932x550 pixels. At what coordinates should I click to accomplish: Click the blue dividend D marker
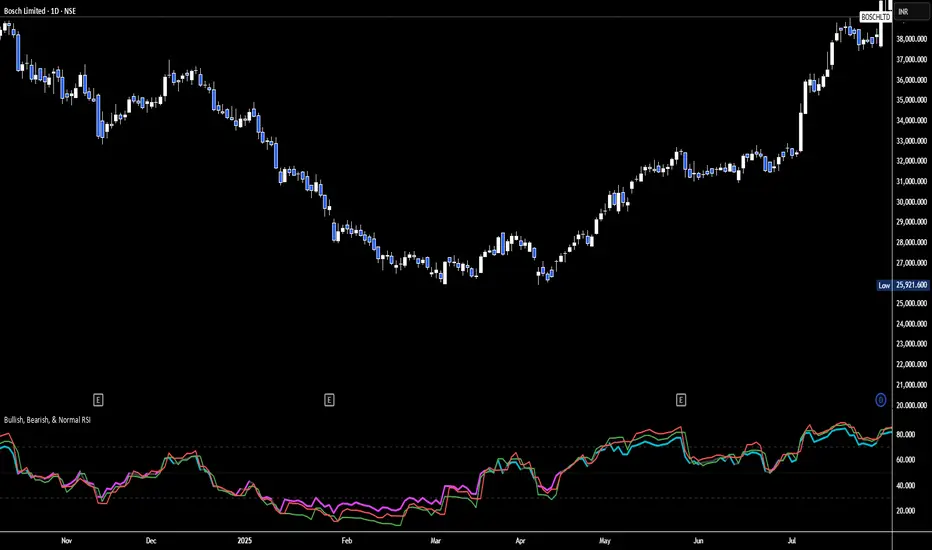(x=881, y=400)
